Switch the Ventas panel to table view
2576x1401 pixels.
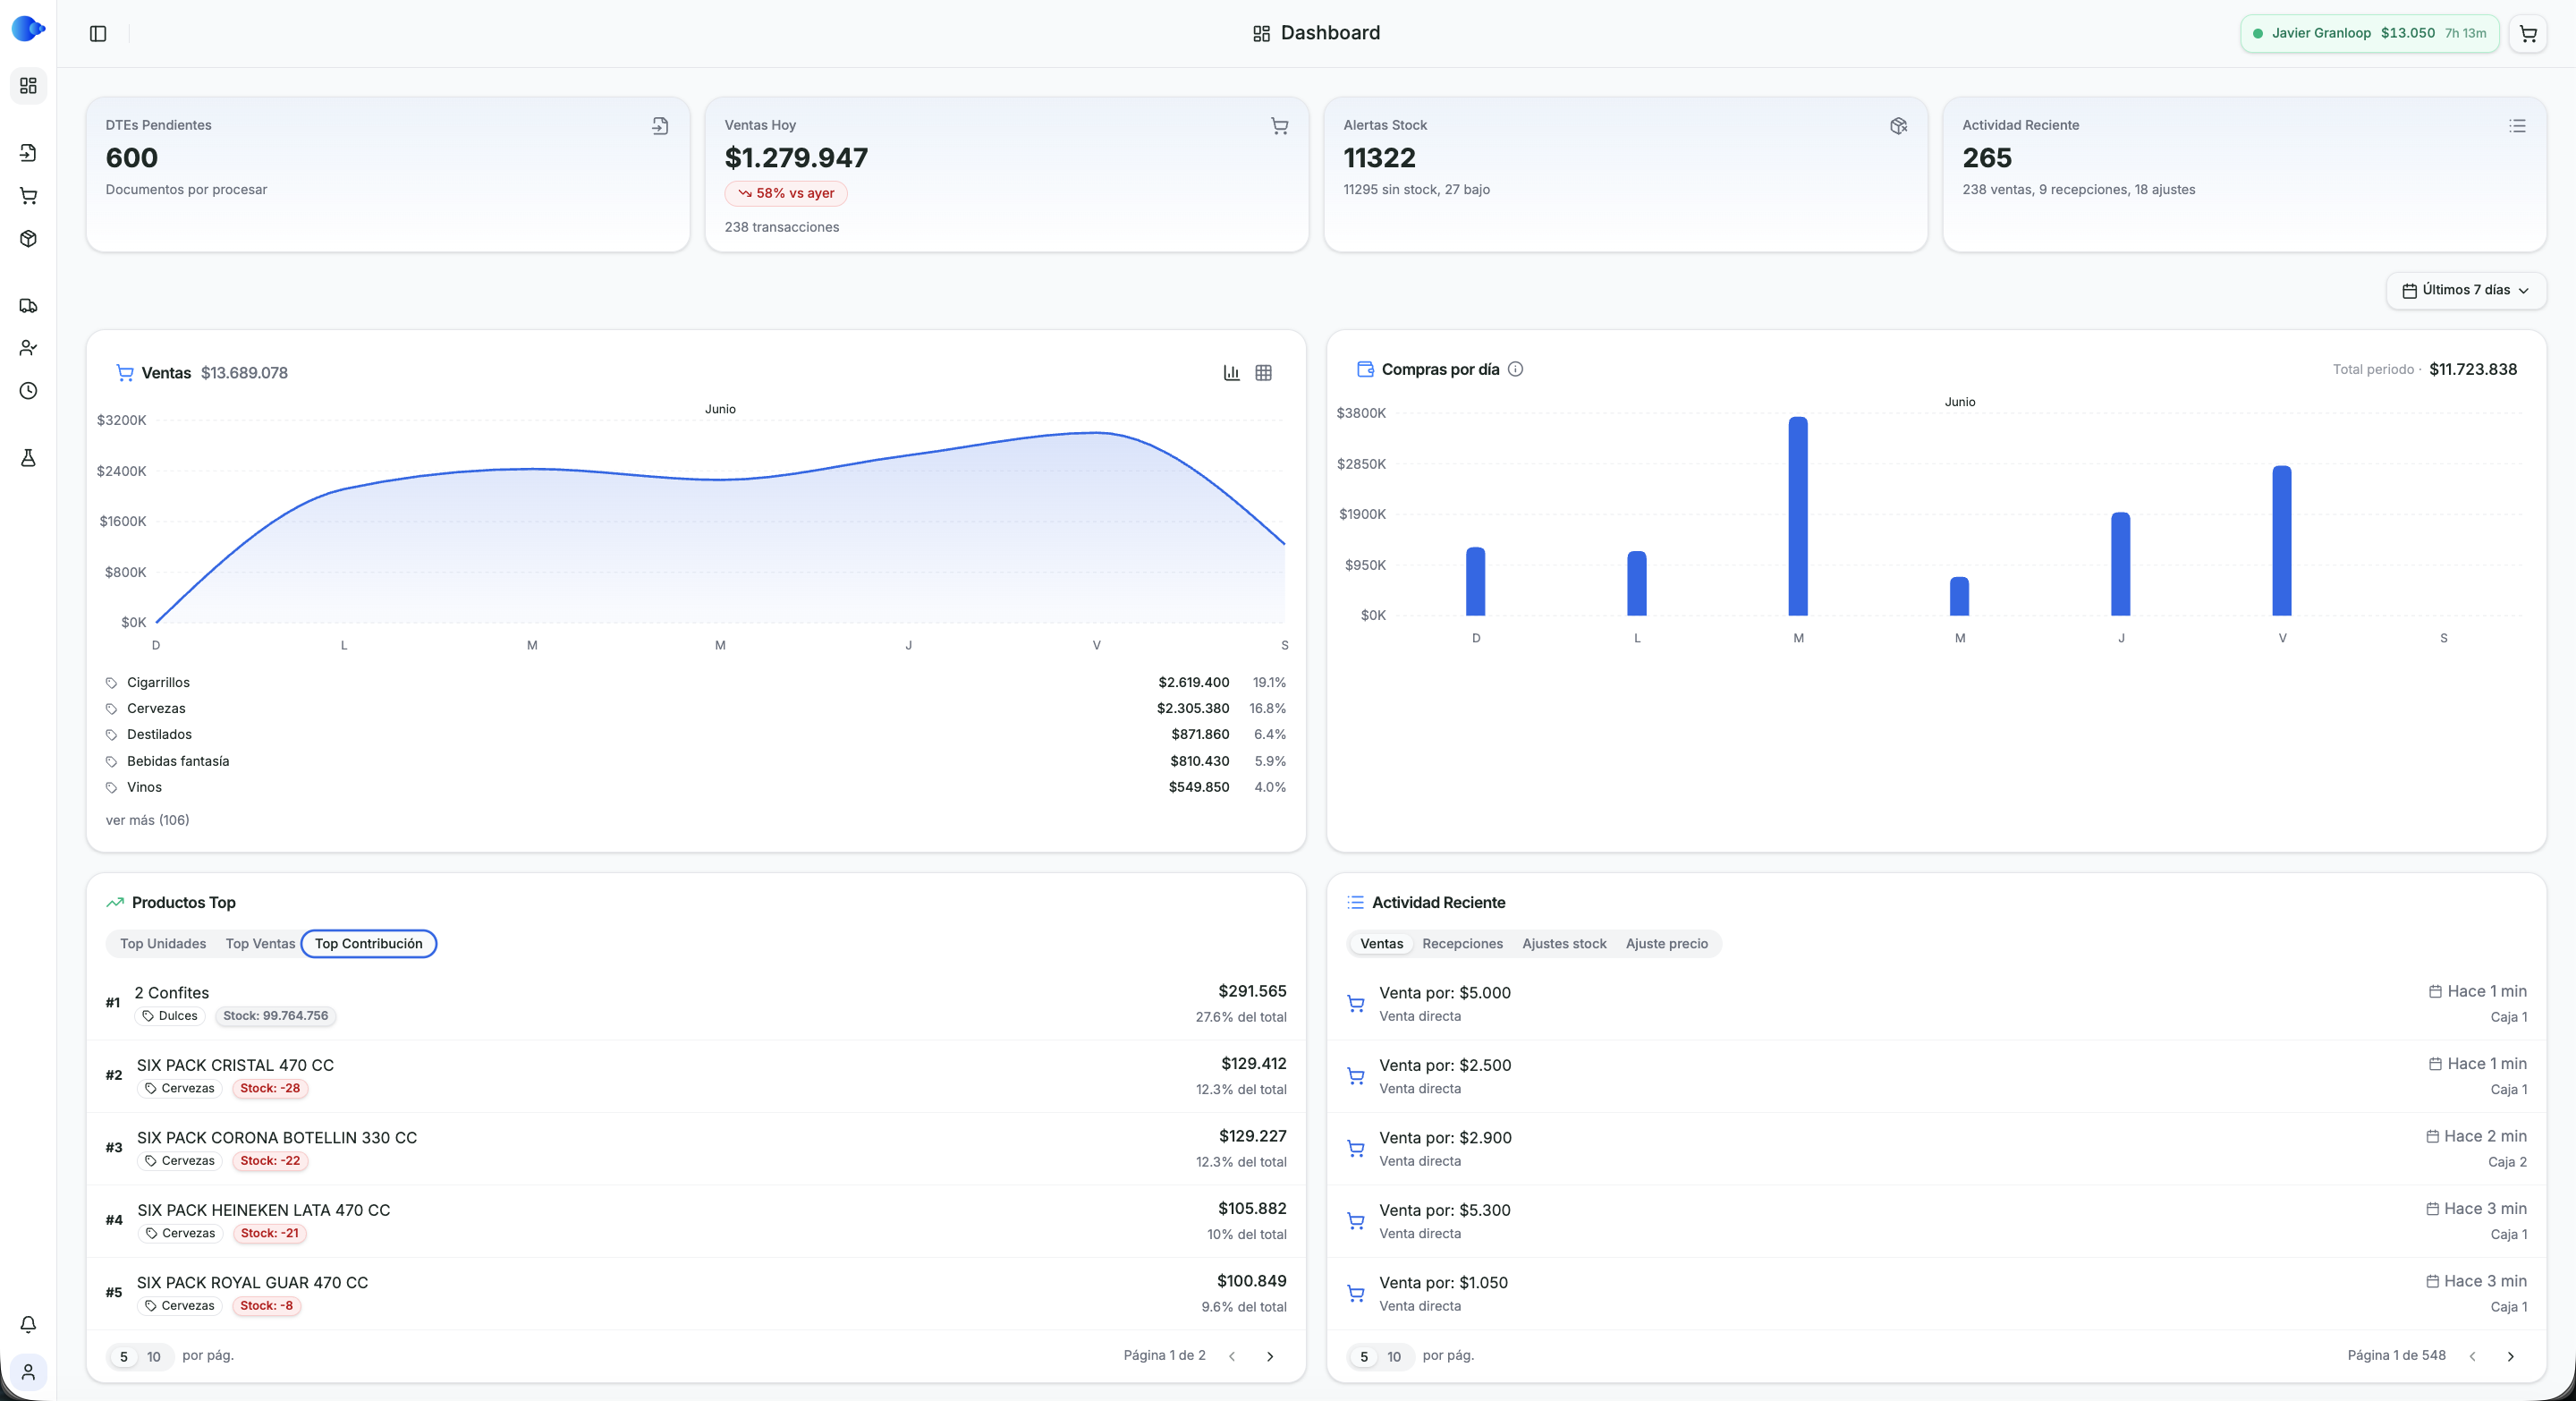click(1264, 373)
